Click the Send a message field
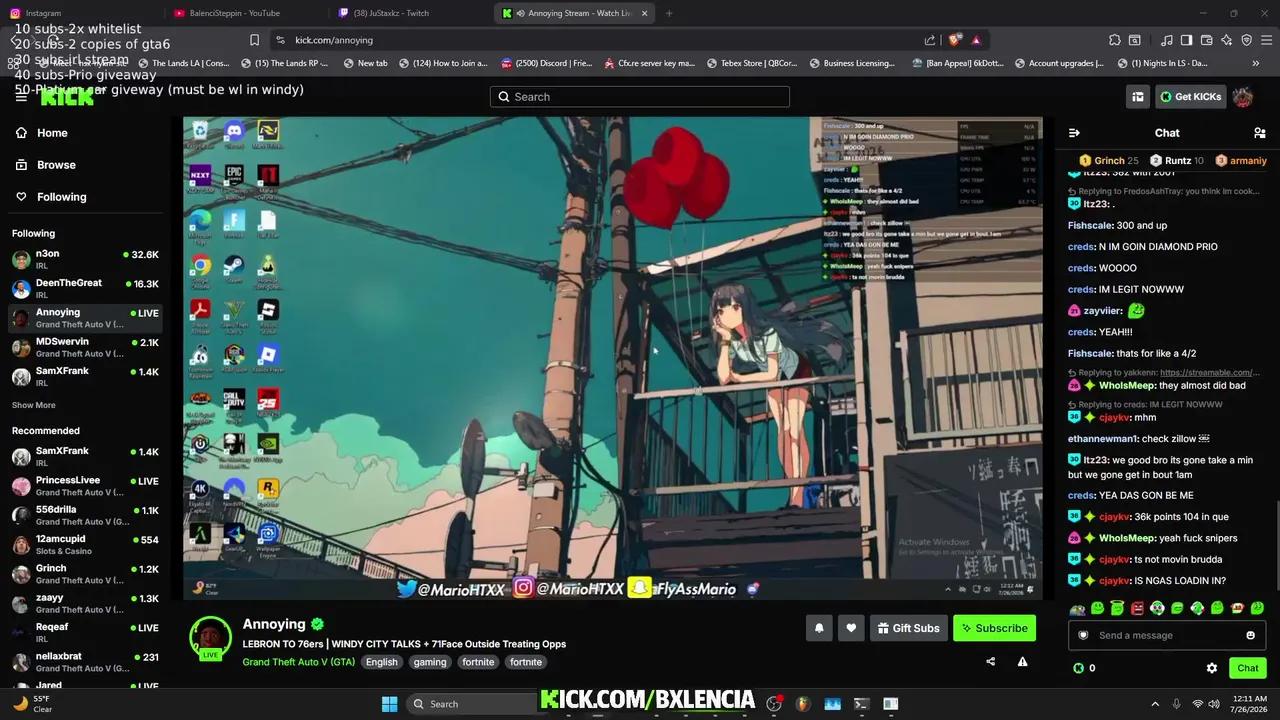The width and height of the screenshot is (1280, 720). pyautogui.click(x=1167, y=635)
